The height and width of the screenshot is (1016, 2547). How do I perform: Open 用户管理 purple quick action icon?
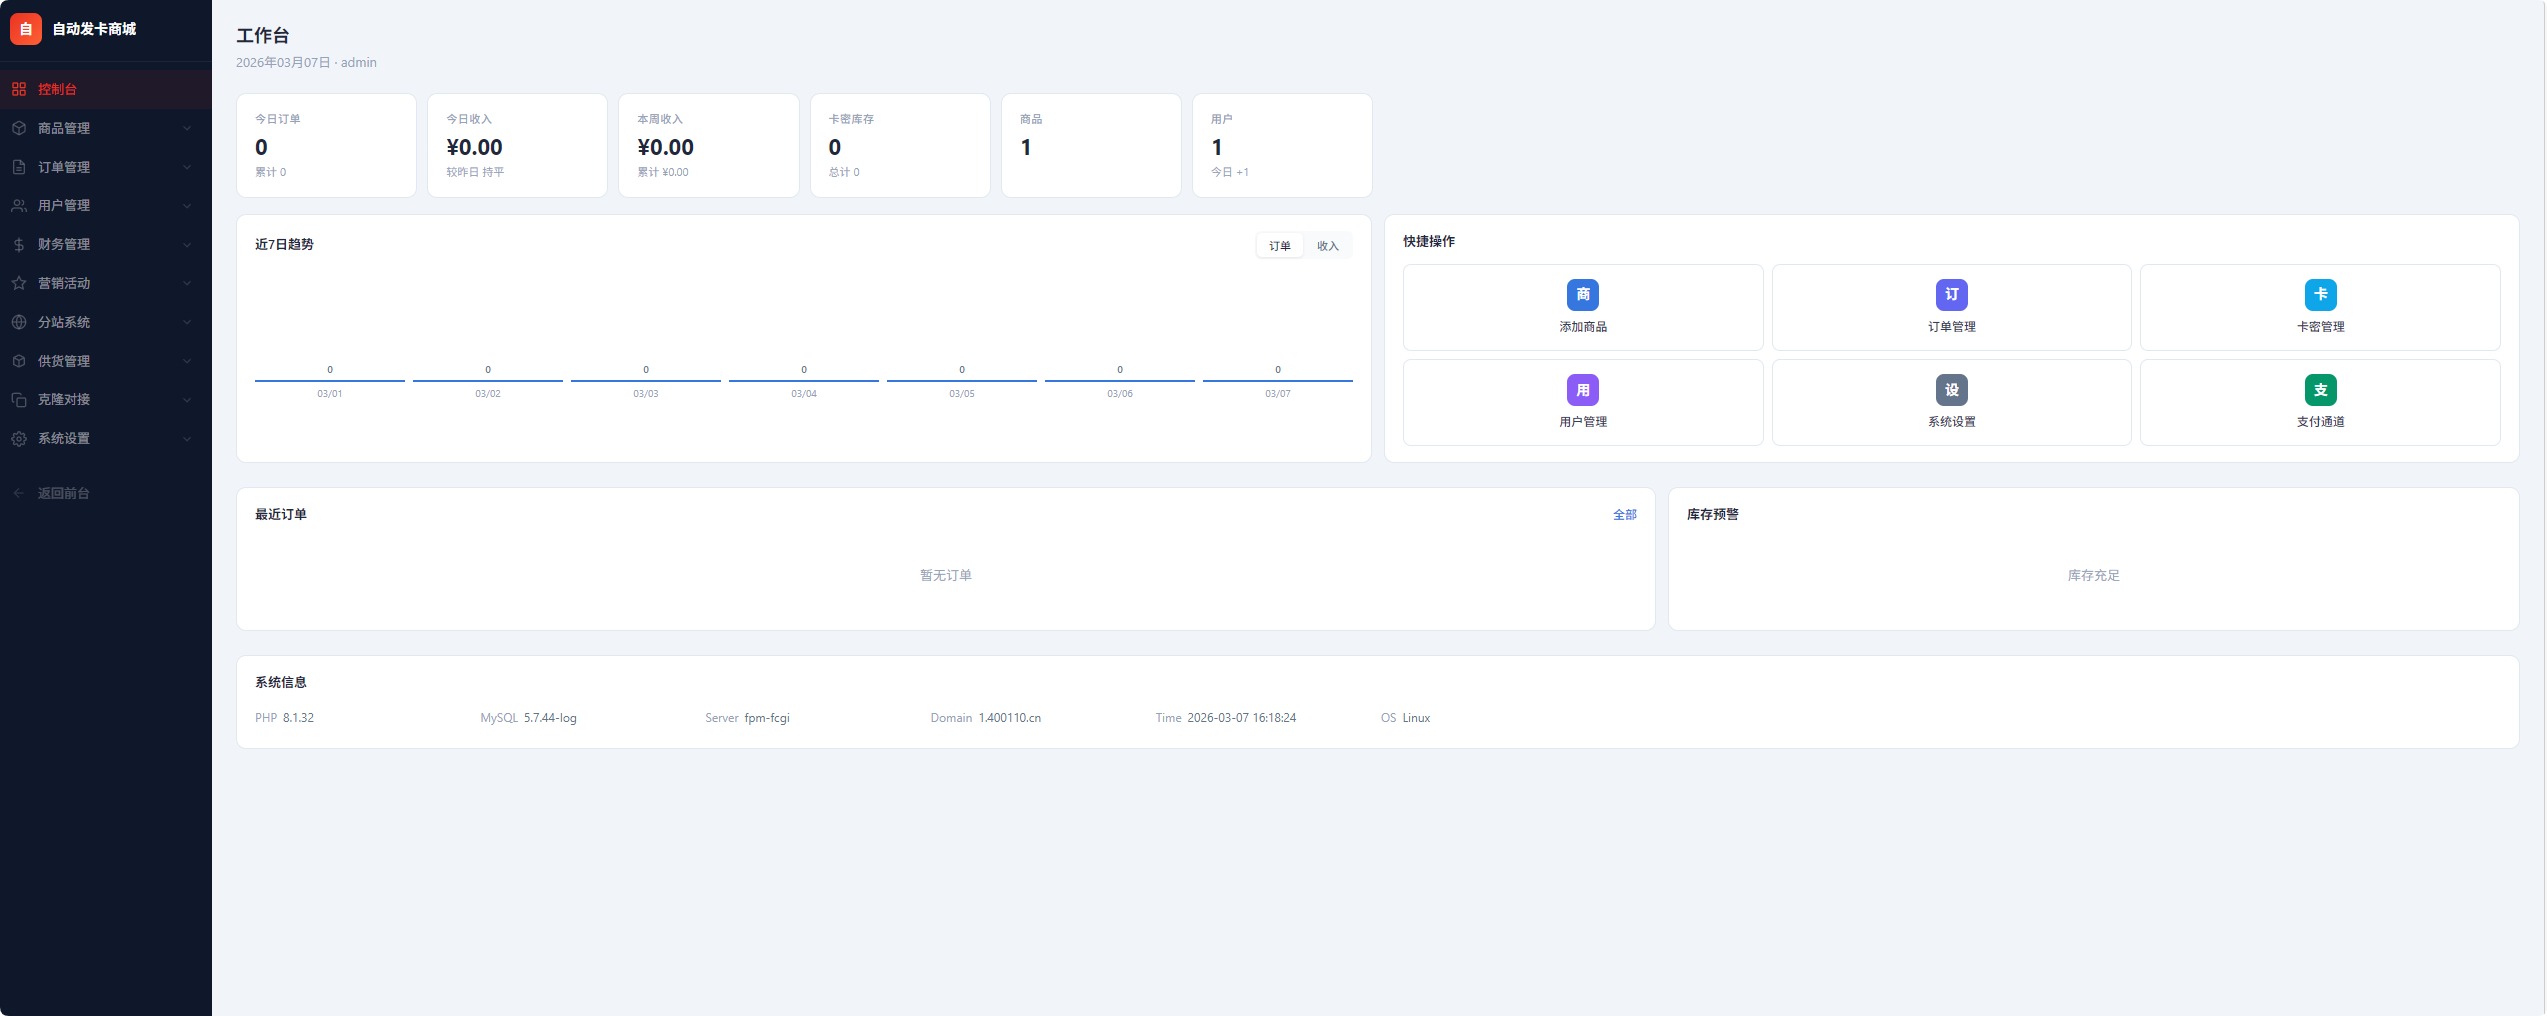(x=1582, y=390)
